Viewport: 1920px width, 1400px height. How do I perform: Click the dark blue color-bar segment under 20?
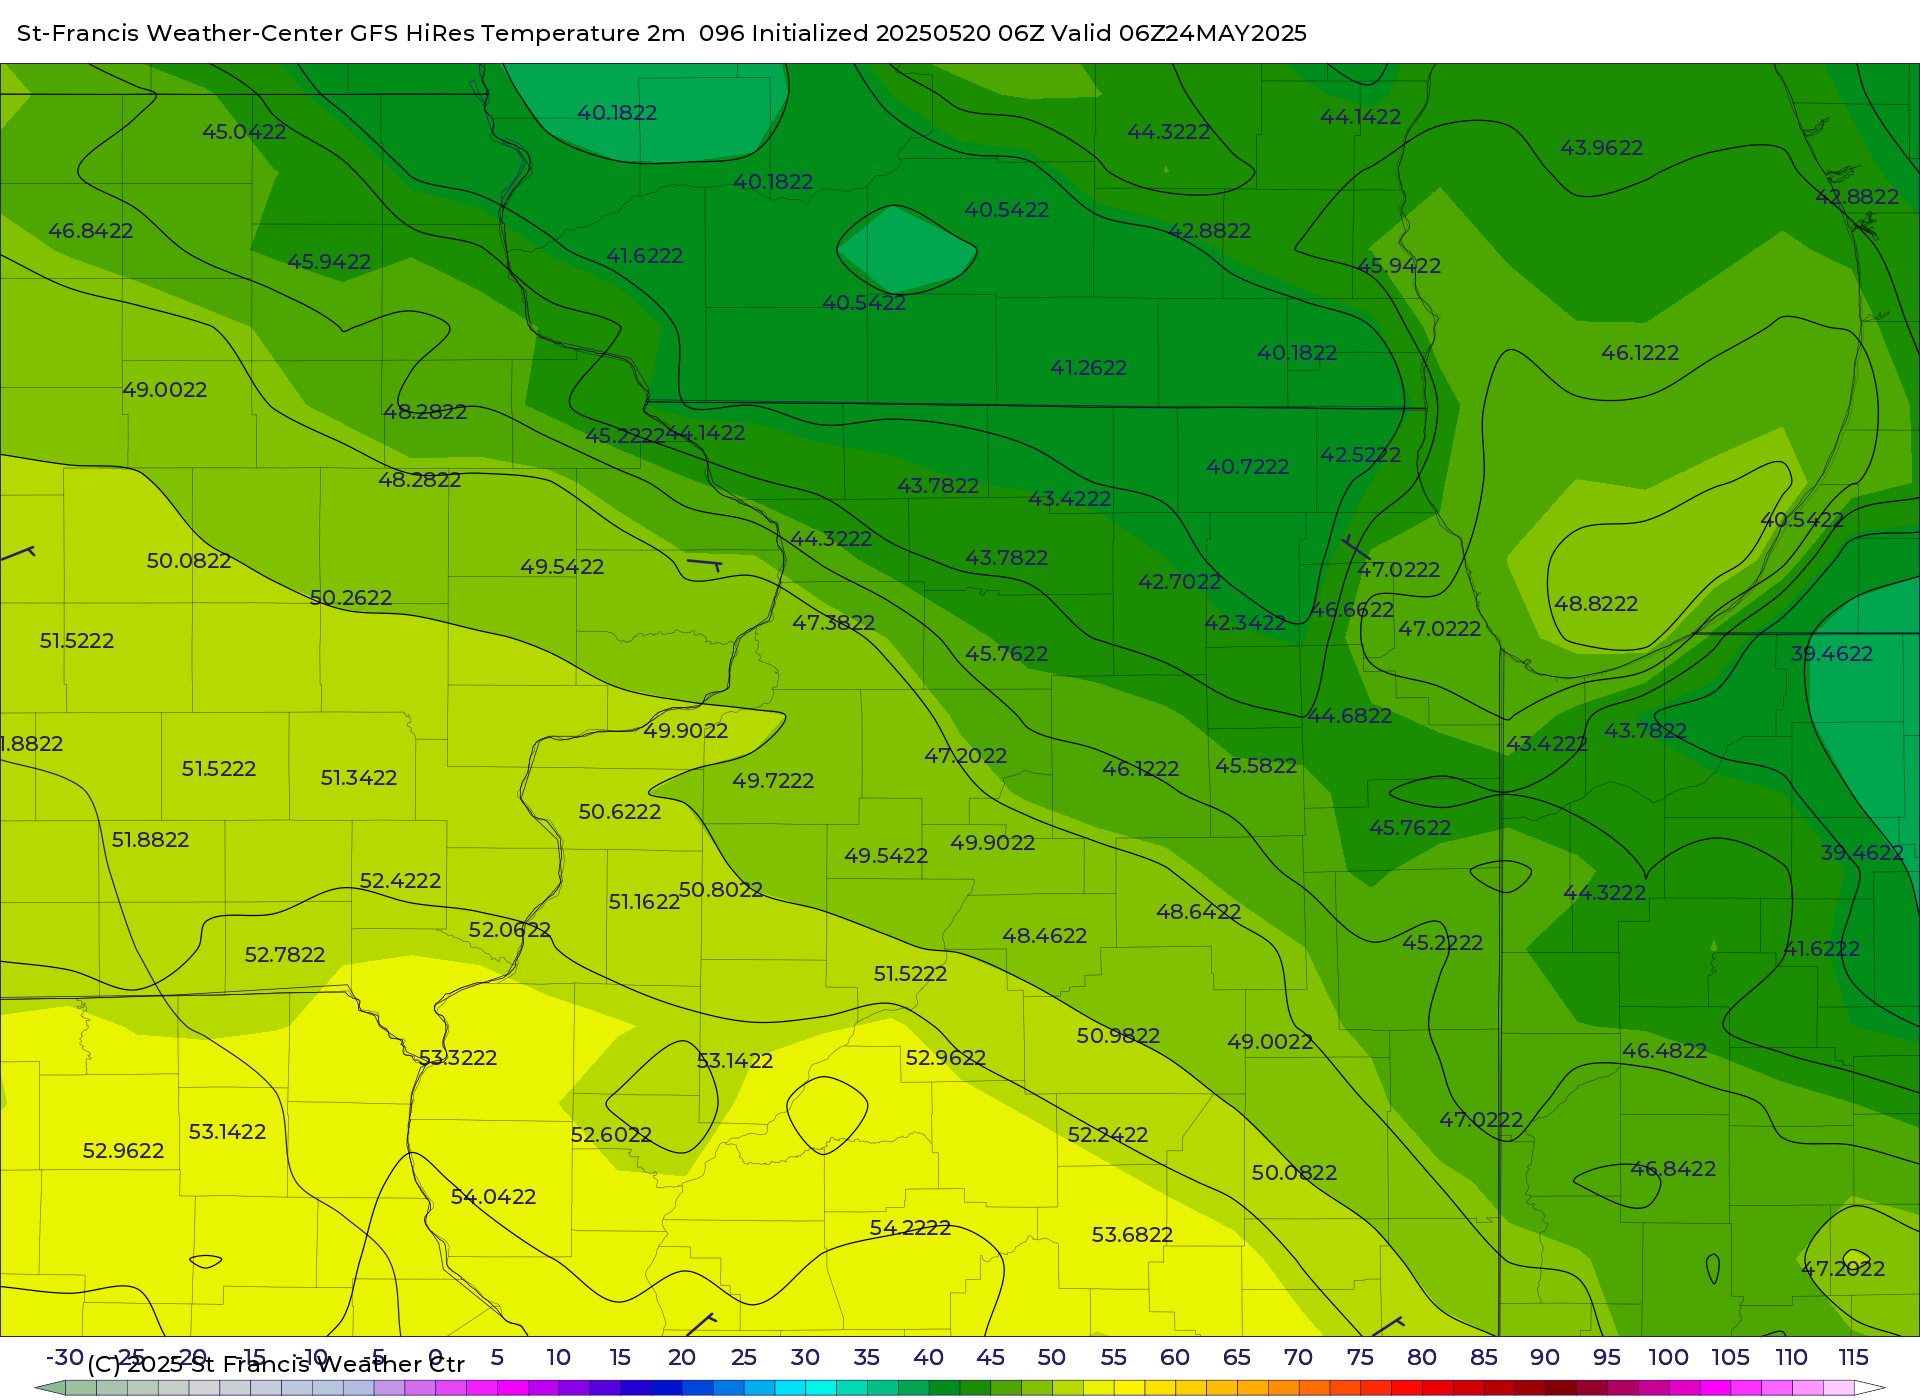[666, 1388]
